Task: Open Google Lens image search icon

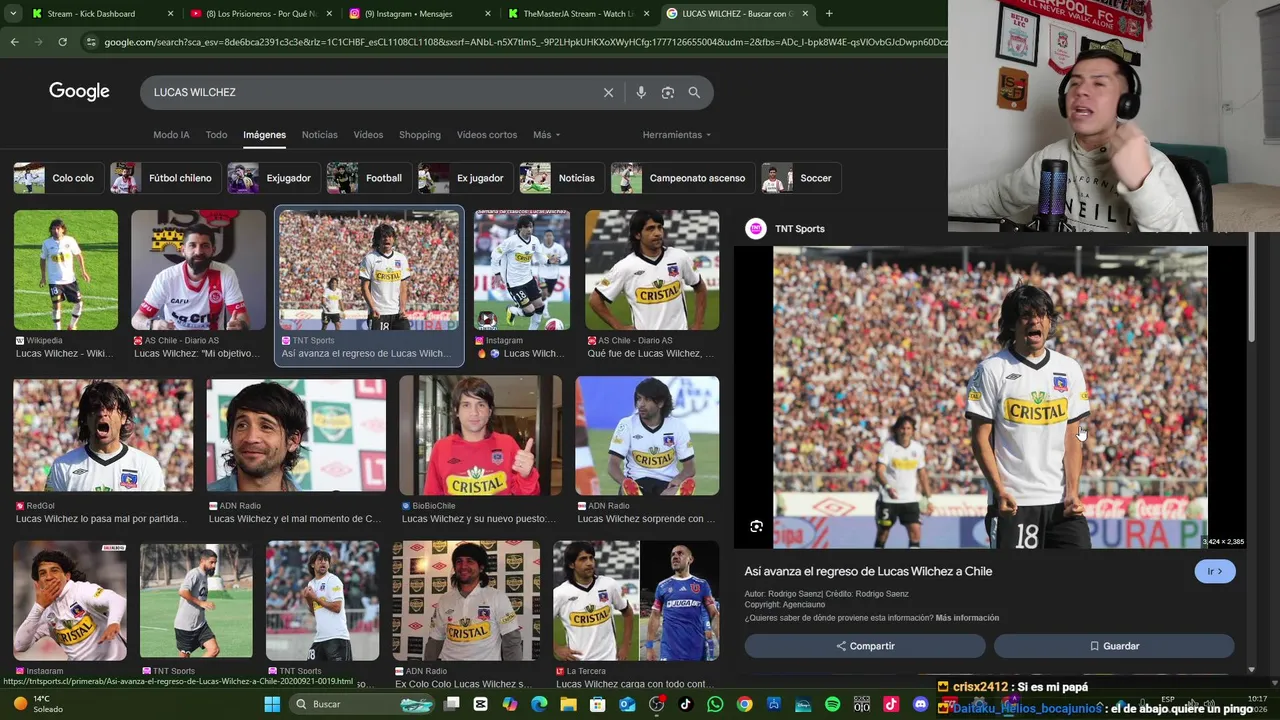Action: click(x=667, y=92)
